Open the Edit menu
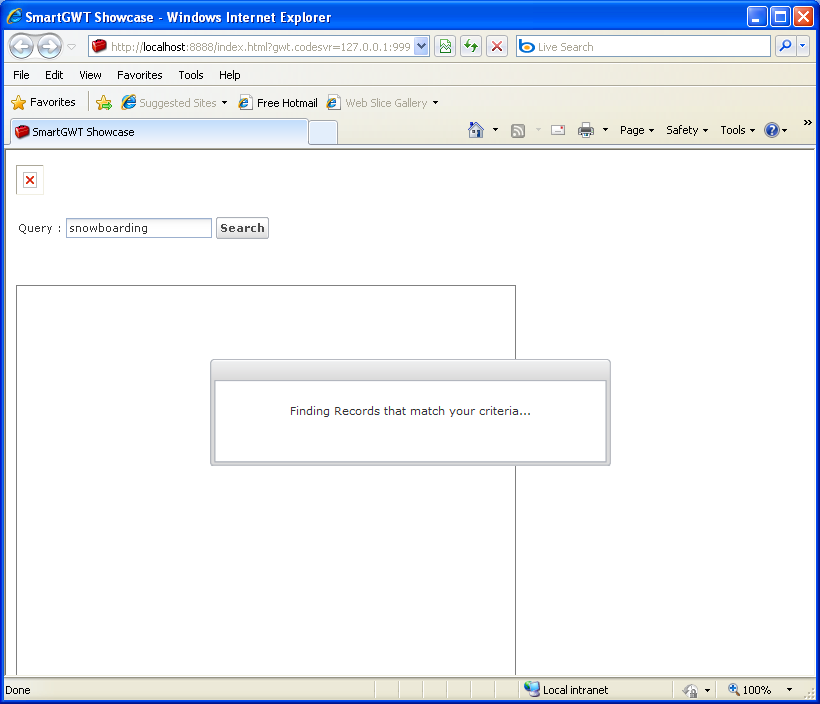Image resolution: width=820 pixels, height=704 pixels. (54, 75)
